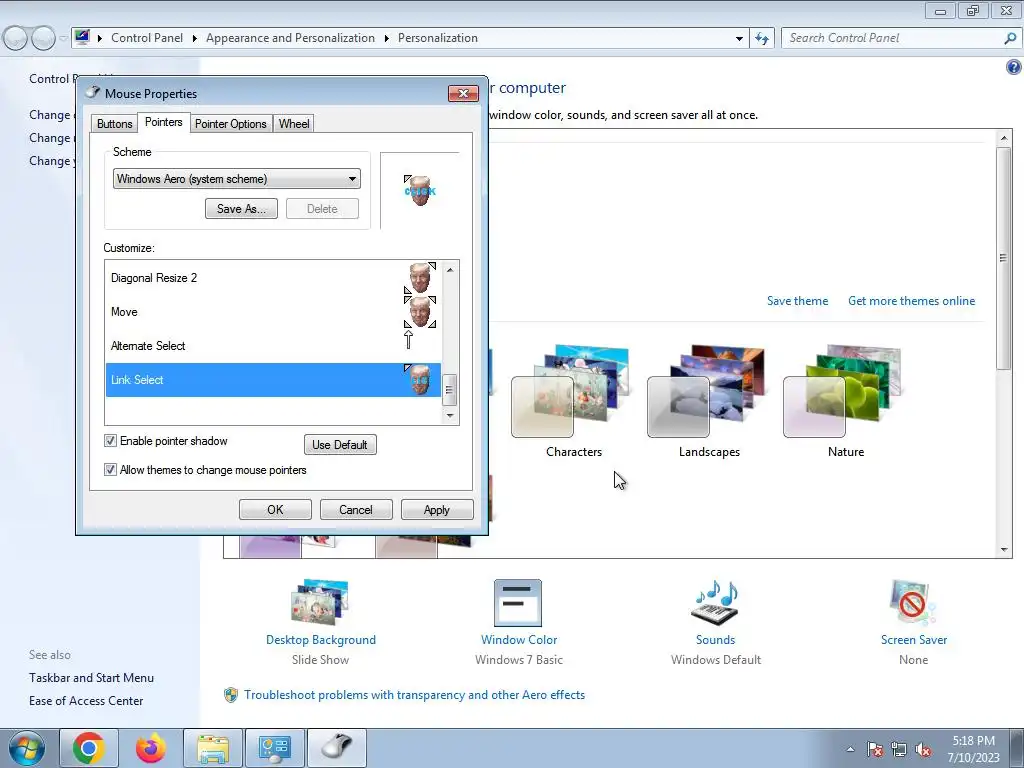This screenshot has width=1024, height=768.
Task: Click the Customize list scroll-down arrow
Action: point(450,415)
